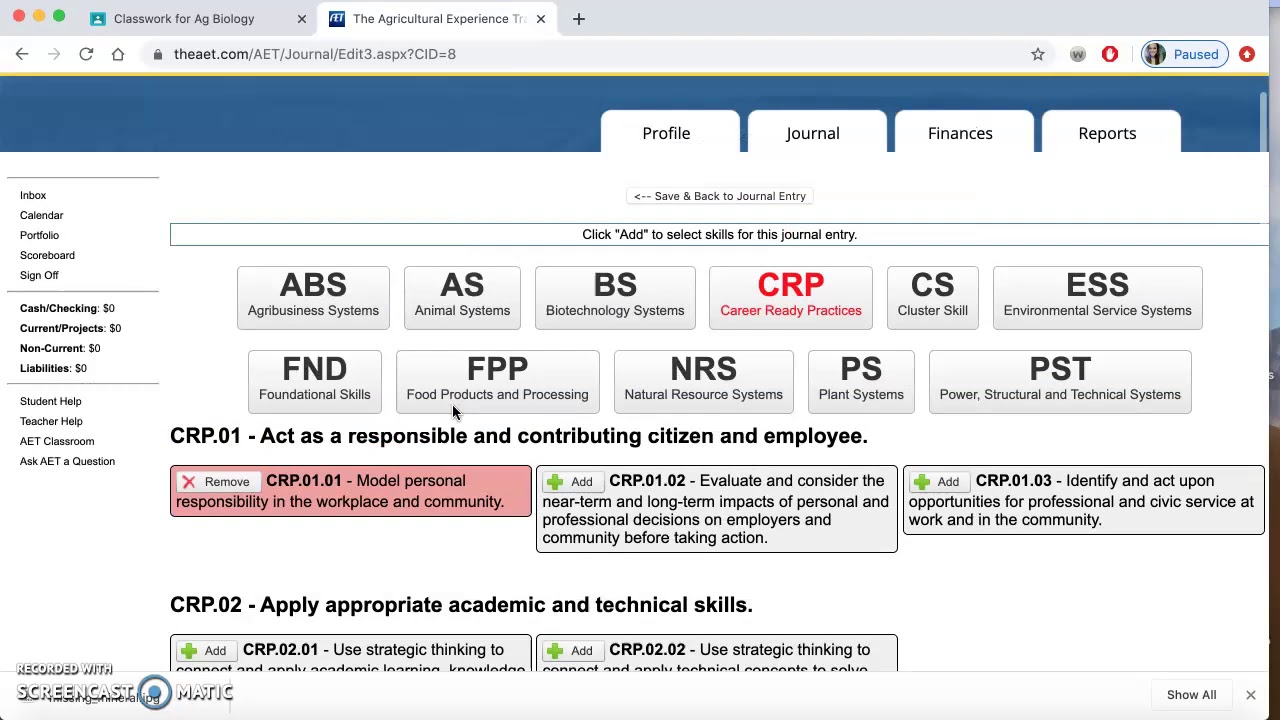Add skill CRP.01.02

(571, 482)
